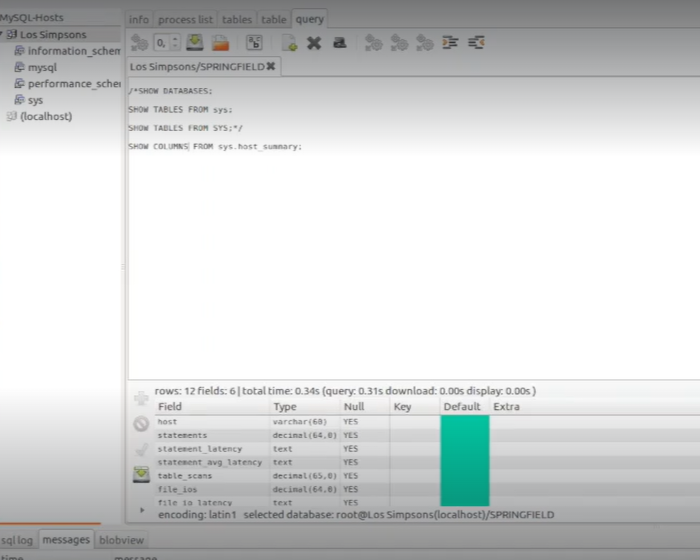Click the delete record prohibited-circle icon
The width and height of the screenshot is (700, 560).
pos(141,424)
